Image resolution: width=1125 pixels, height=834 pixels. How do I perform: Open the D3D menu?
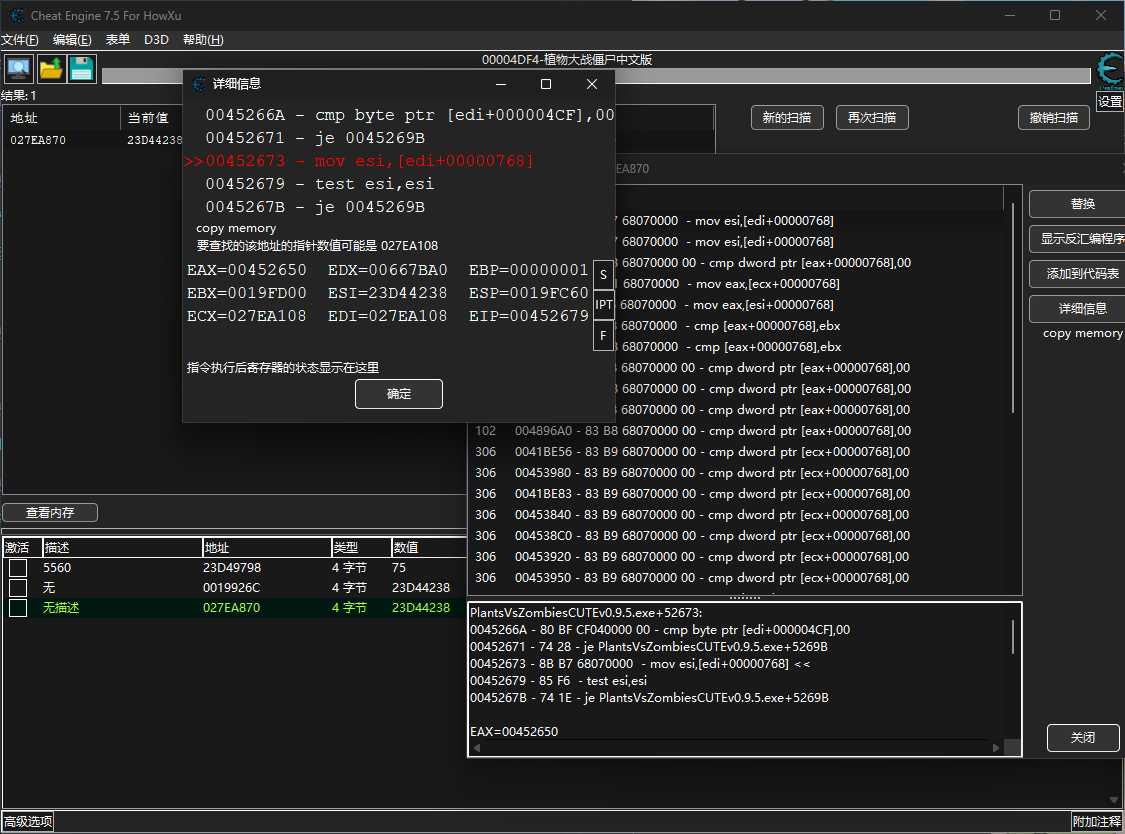click(156, 40)
